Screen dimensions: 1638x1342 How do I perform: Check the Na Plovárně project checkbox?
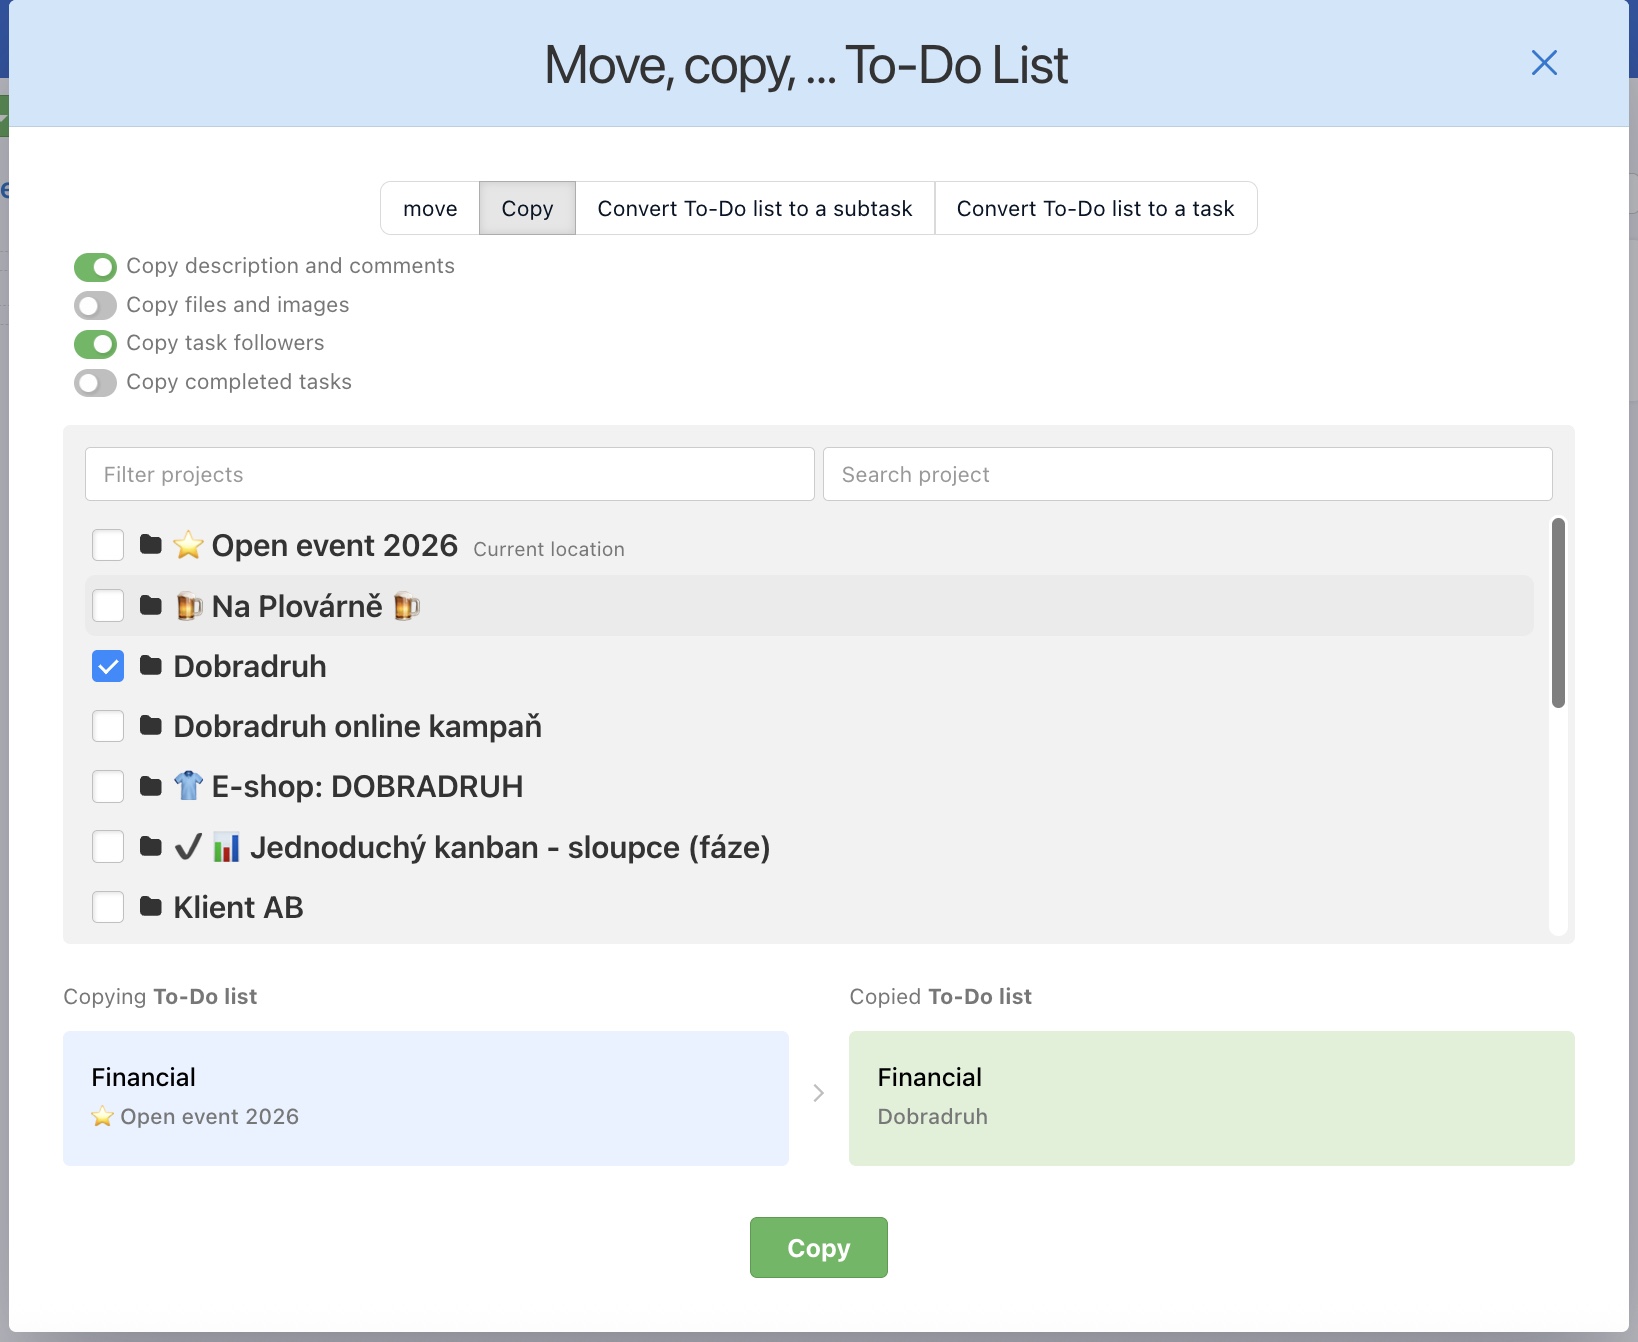point(108,606)
